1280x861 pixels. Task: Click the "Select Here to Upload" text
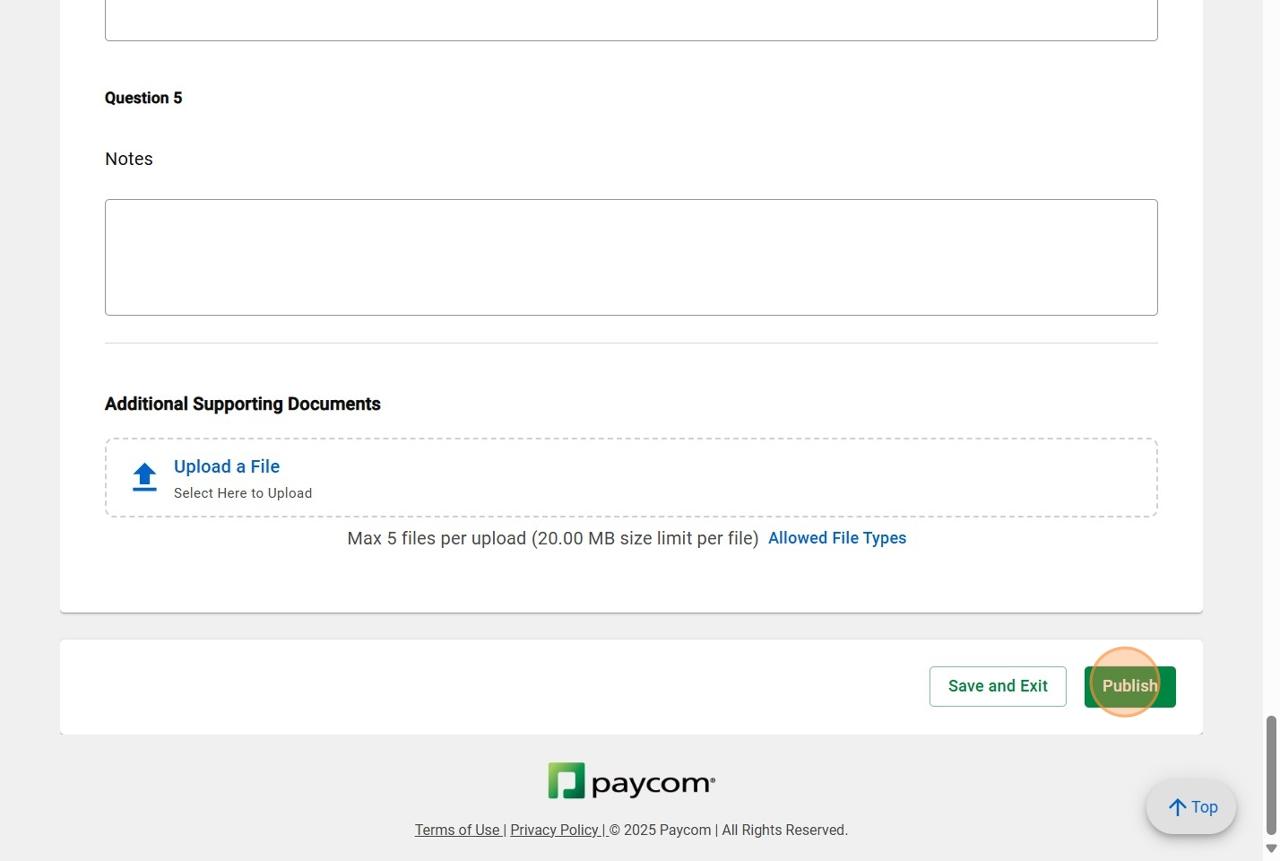point(243,493)
